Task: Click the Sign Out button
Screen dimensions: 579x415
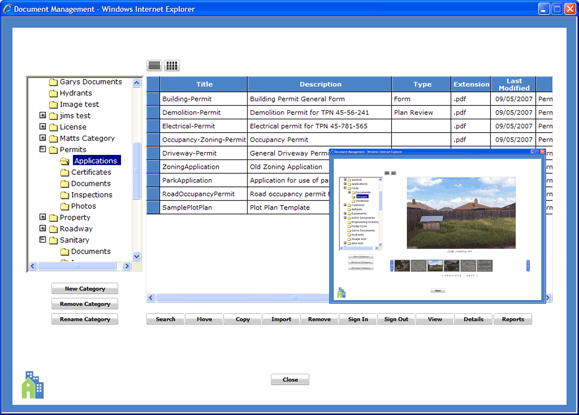Action: (x=396, y=319)
